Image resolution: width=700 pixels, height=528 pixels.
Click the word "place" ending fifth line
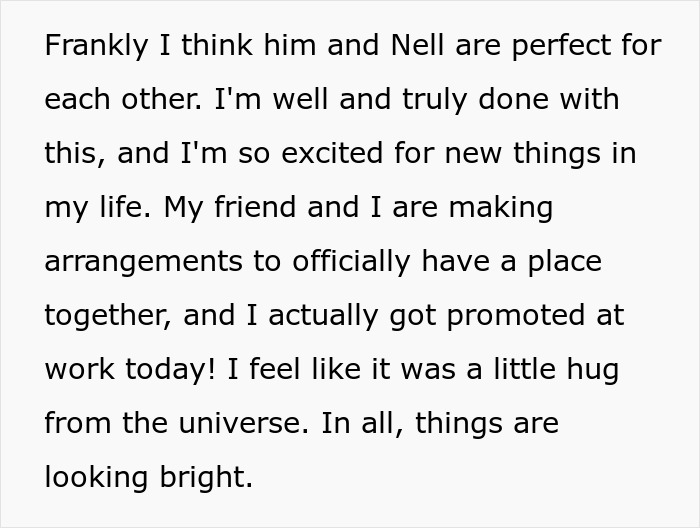(x=565, y=262)
